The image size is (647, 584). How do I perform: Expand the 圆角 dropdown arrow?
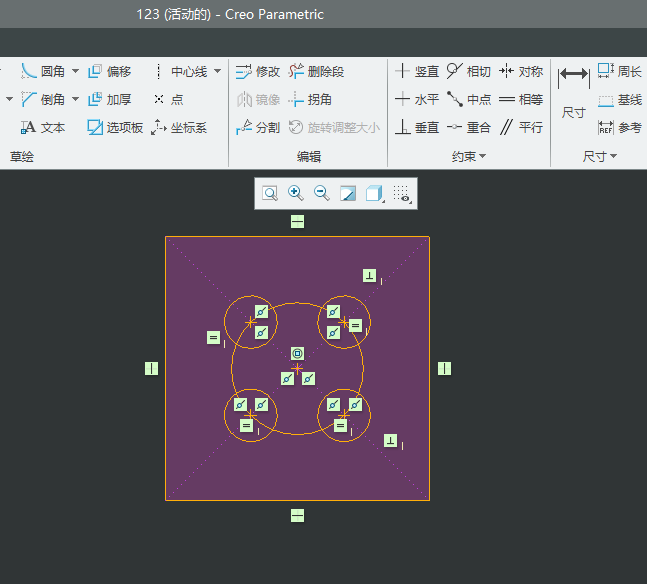point(76,71)
